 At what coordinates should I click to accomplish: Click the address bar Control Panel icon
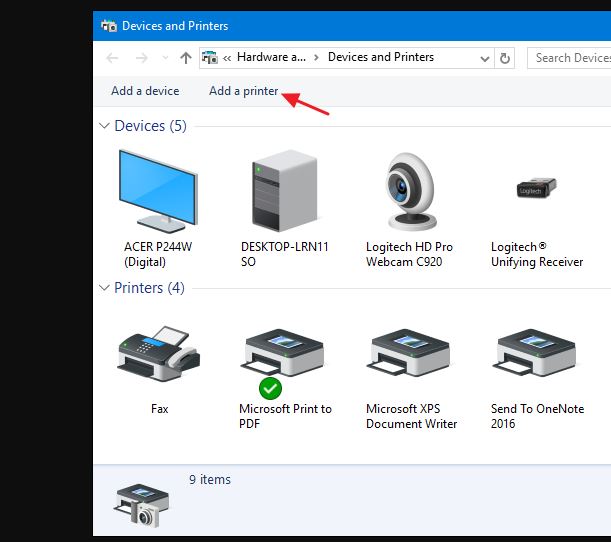coord(210,58)
